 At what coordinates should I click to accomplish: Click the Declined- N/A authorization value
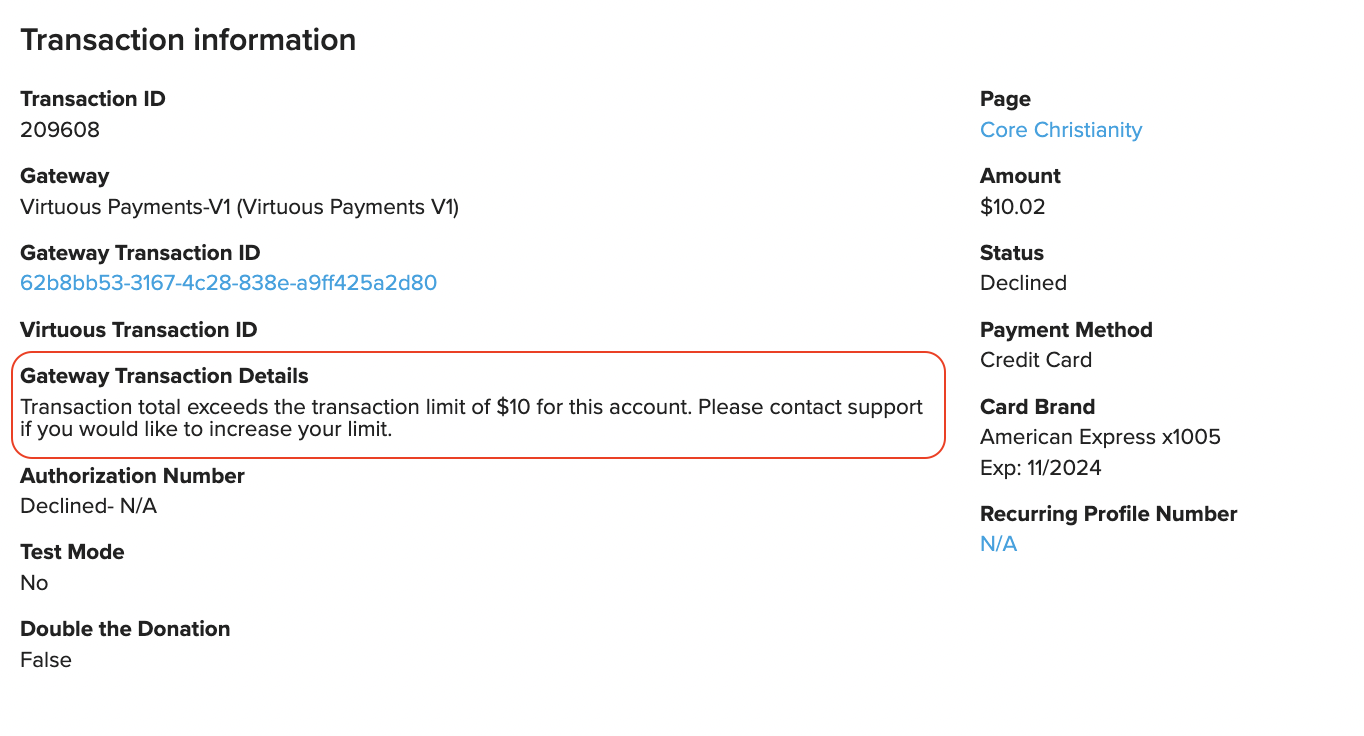88,506
